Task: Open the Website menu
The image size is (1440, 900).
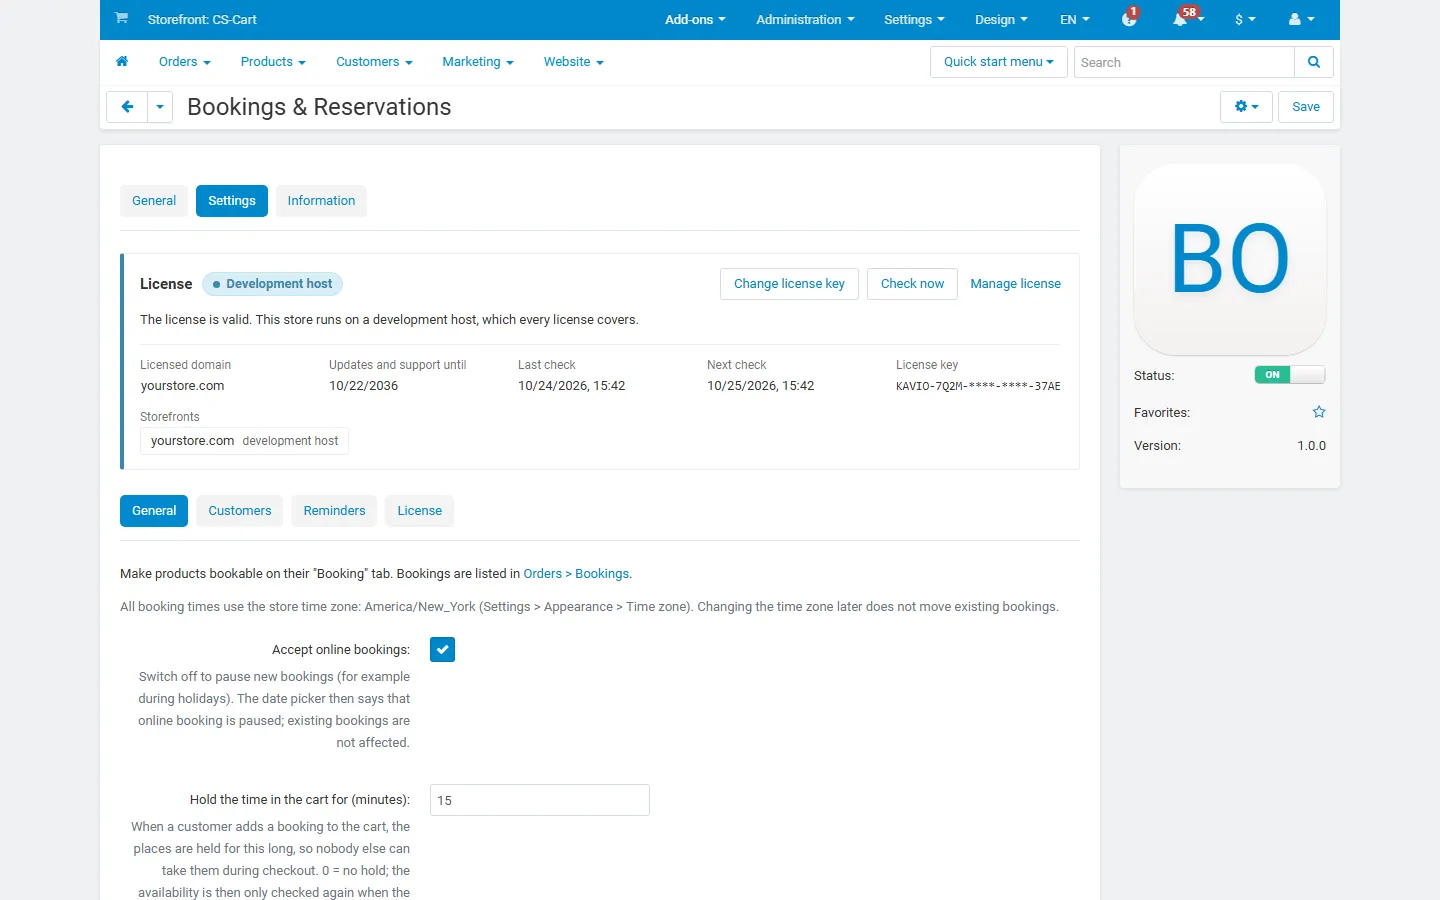Action: 574,62
